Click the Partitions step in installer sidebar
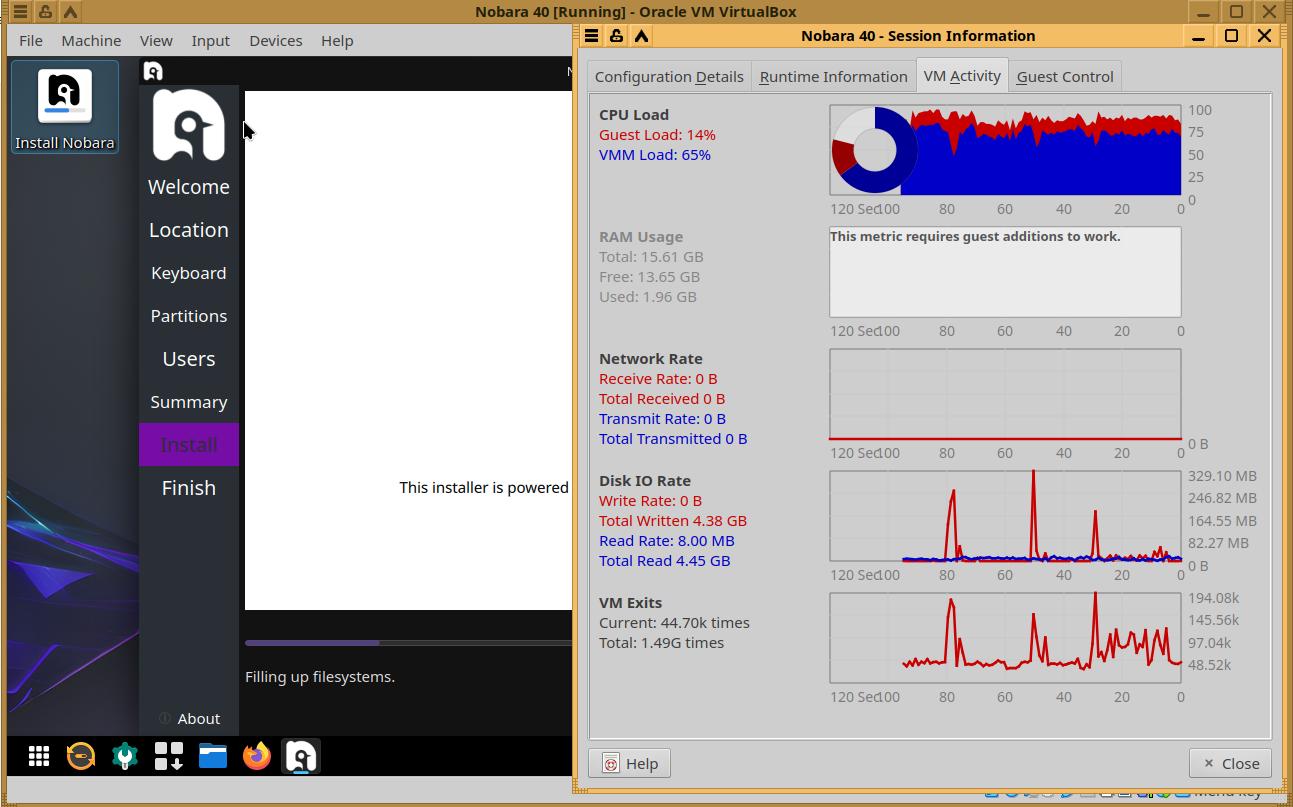This screenshot has height=807, width=1293. click(x=189, y=316)
